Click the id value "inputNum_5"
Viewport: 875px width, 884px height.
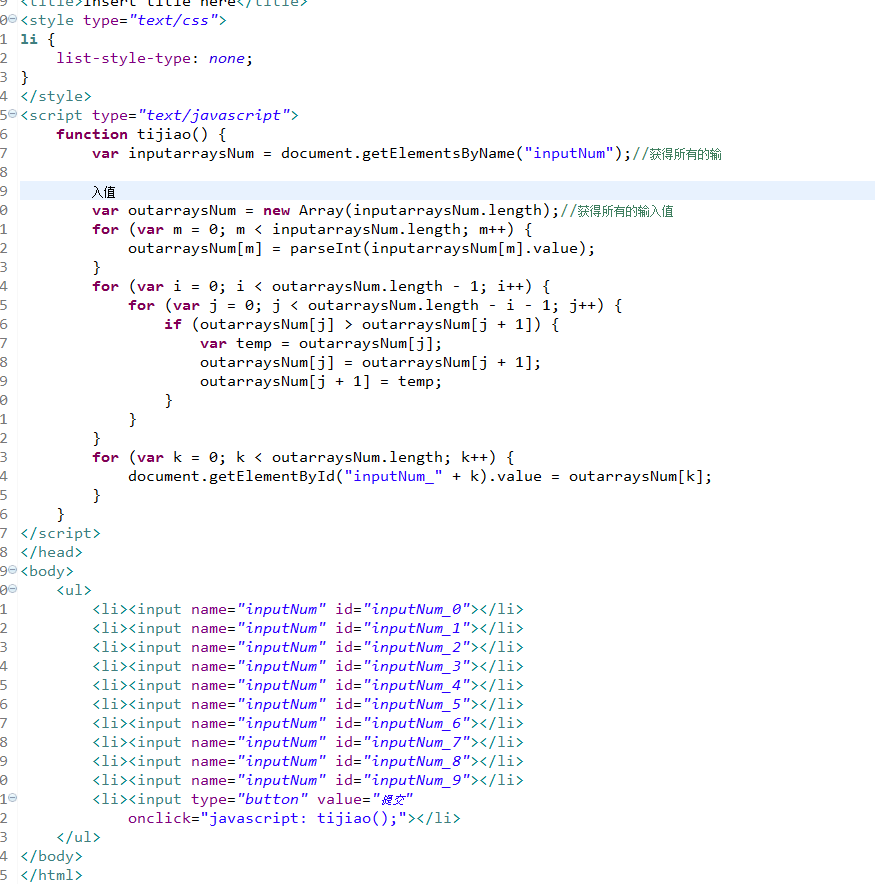[417, 705]
